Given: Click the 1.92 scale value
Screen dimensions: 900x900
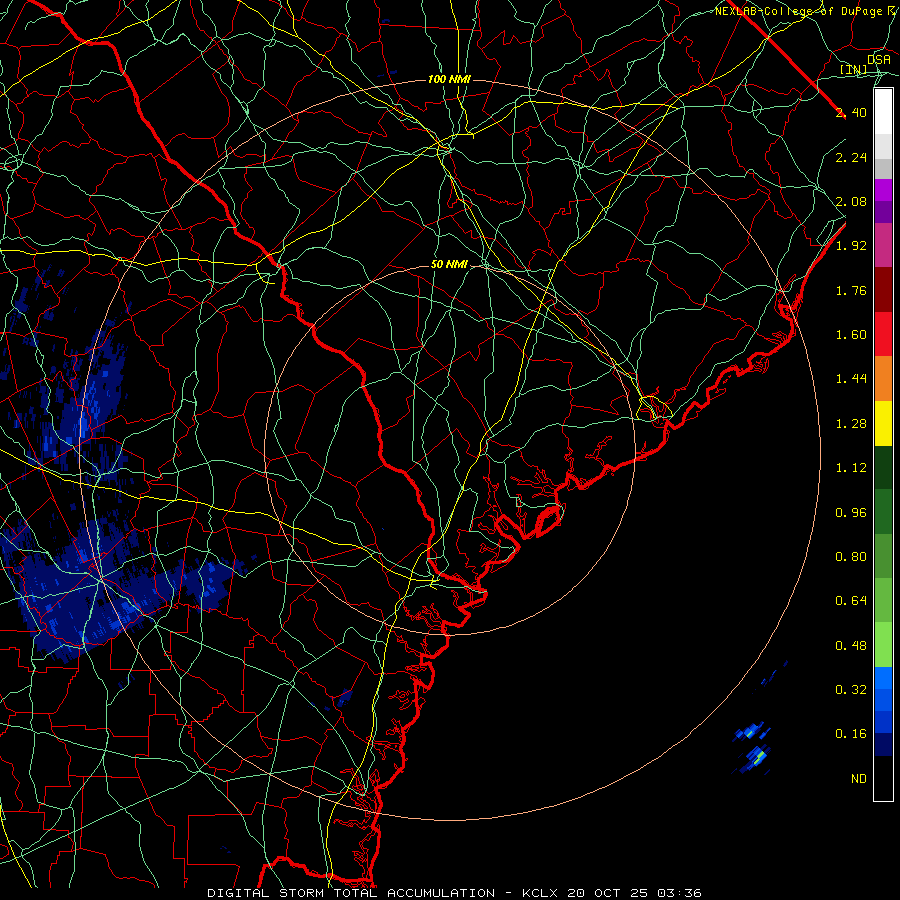Looking at the screenshot, I should pyautogui.click(x=851, y=246).
